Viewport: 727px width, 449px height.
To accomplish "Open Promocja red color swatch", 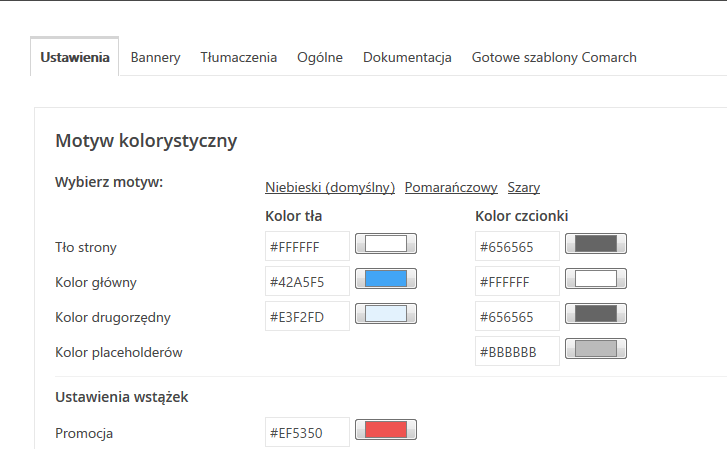I will [x=386, y=430].
